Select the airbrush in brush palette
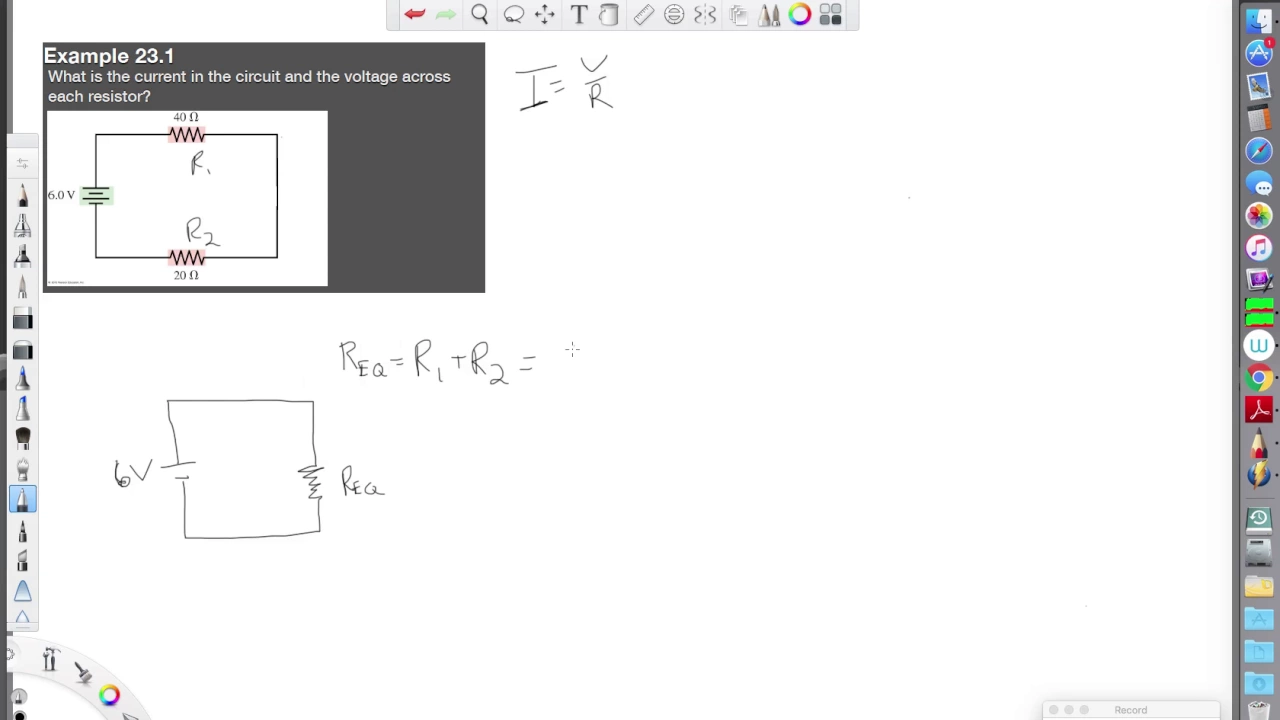 22,227
